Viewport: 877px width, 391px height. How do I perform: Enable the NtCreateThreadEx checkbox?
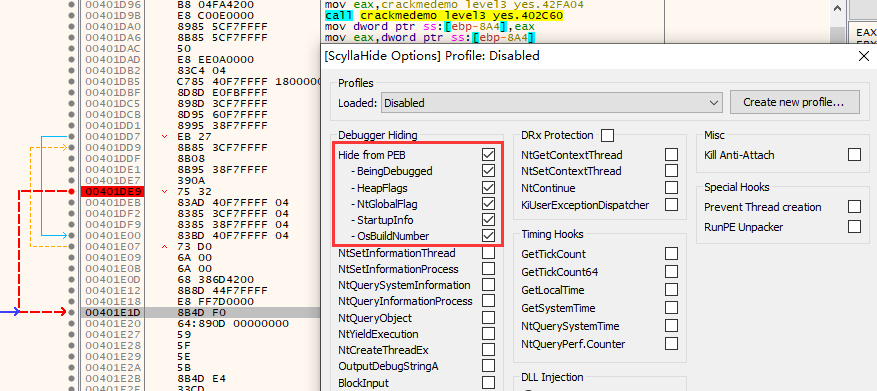(488, 350)
